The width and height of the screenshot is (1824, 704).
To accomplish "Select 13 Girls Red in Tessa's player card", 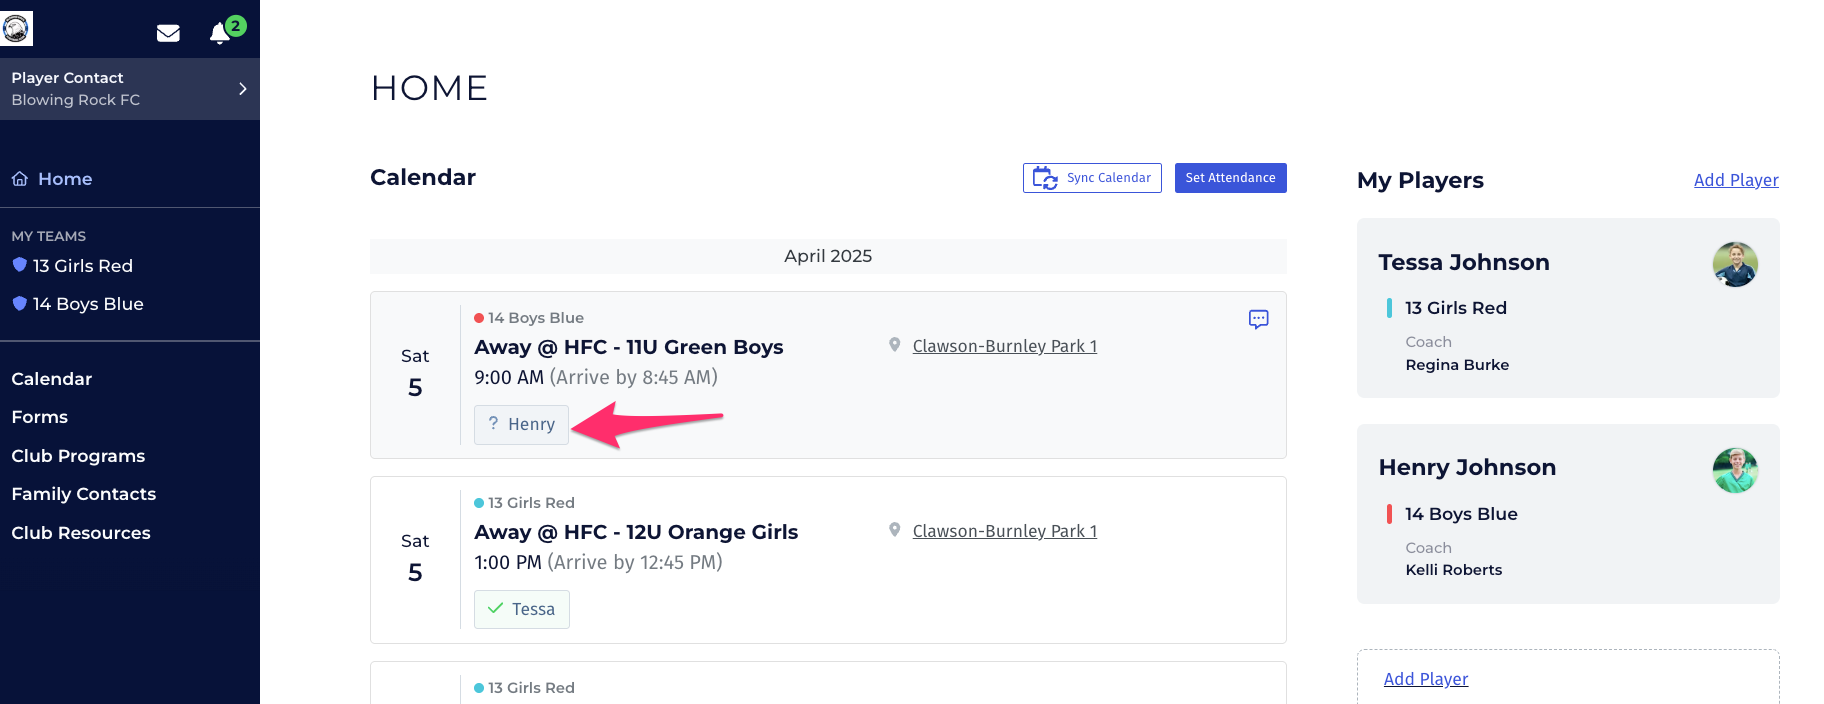I will pyautogui.click(x=1456, y=308).
